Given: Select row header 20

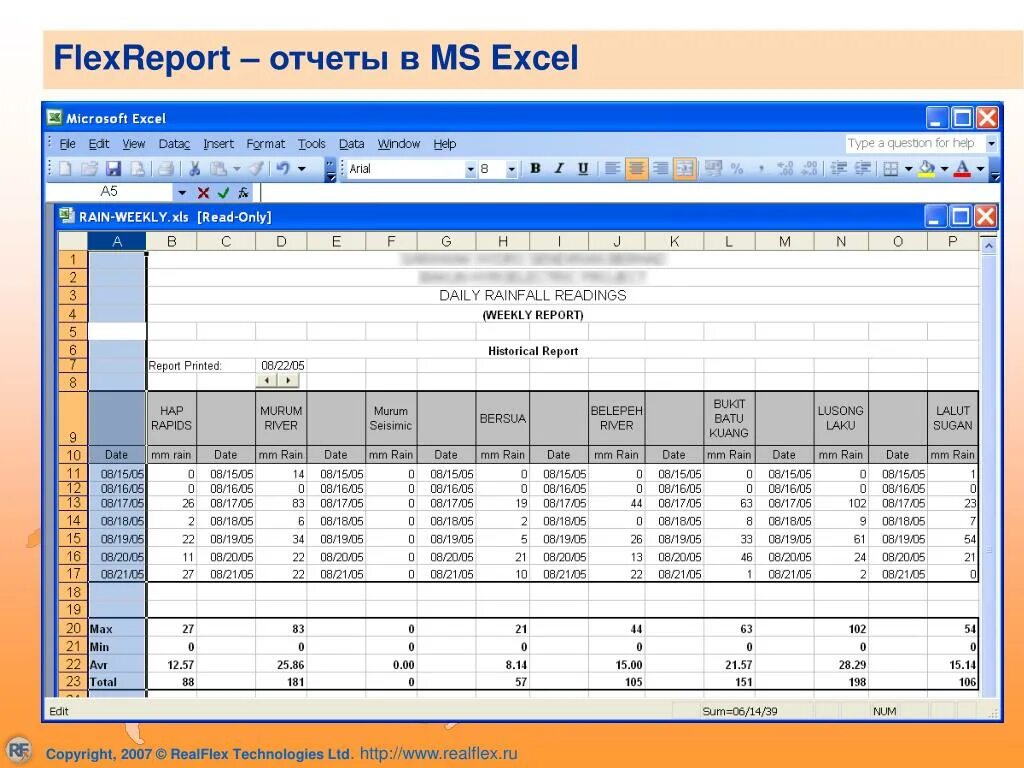Looking at the screenshot, I should 73,628.
